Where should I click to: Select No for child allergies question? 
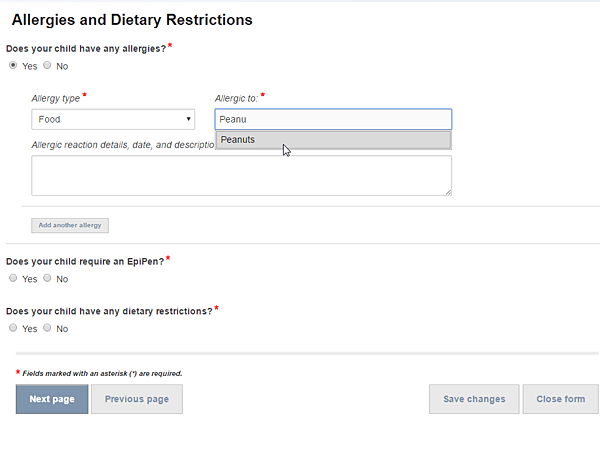click(47, 66)
